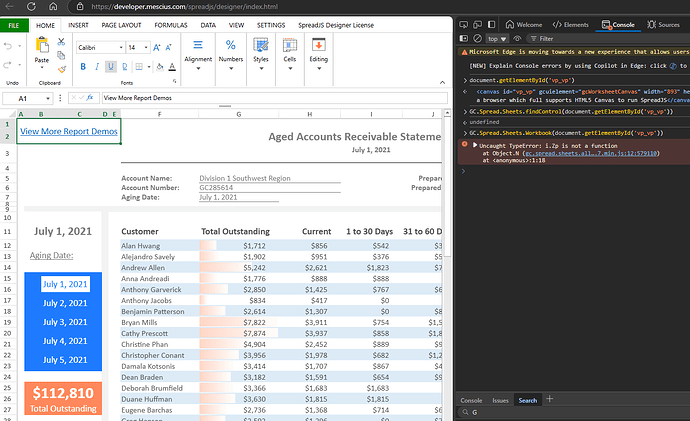690x421 pixels.
Task: Open the Styles ribbon group icon
Action: (261, 45)
